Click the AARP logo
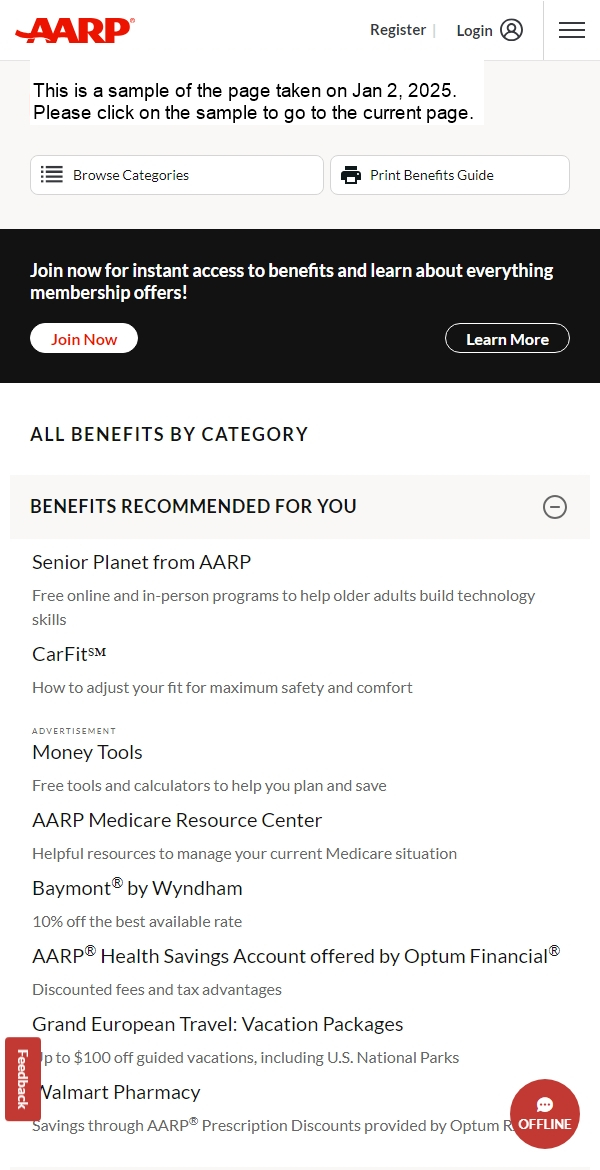The image size is (600, 1170). click(x=75, y=31)
